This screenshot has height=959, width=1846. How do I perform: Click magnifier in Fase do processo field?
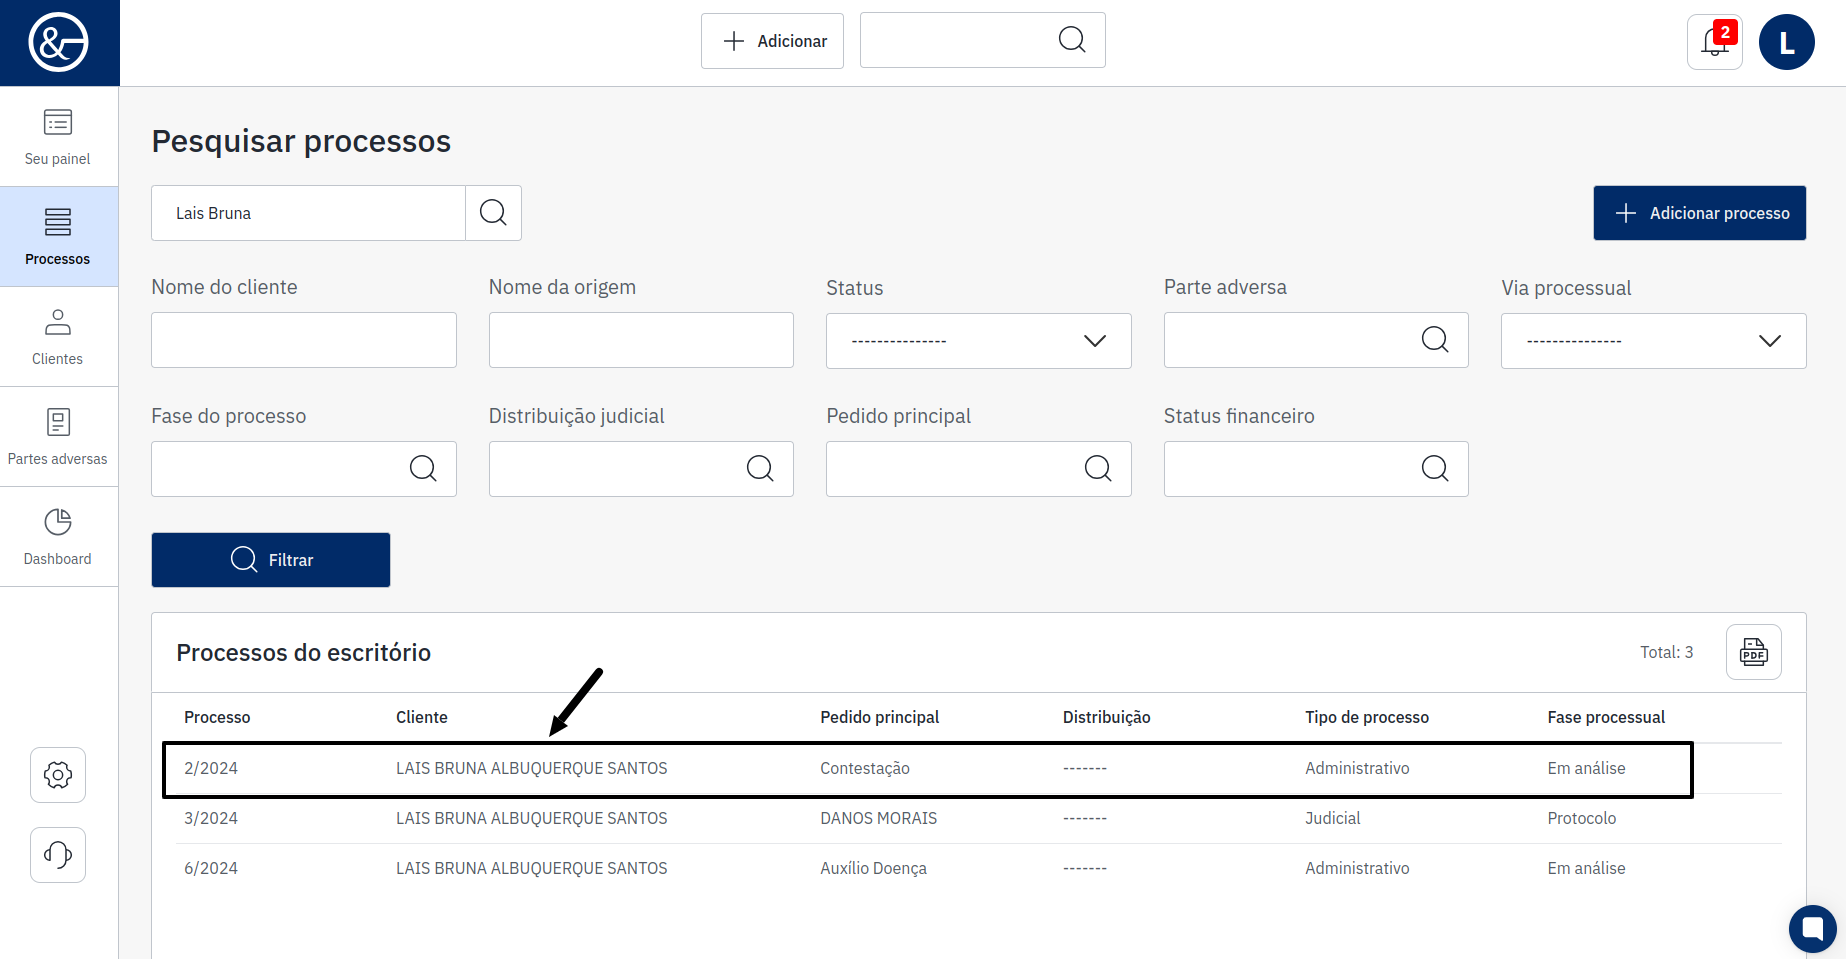coord(423,469)
